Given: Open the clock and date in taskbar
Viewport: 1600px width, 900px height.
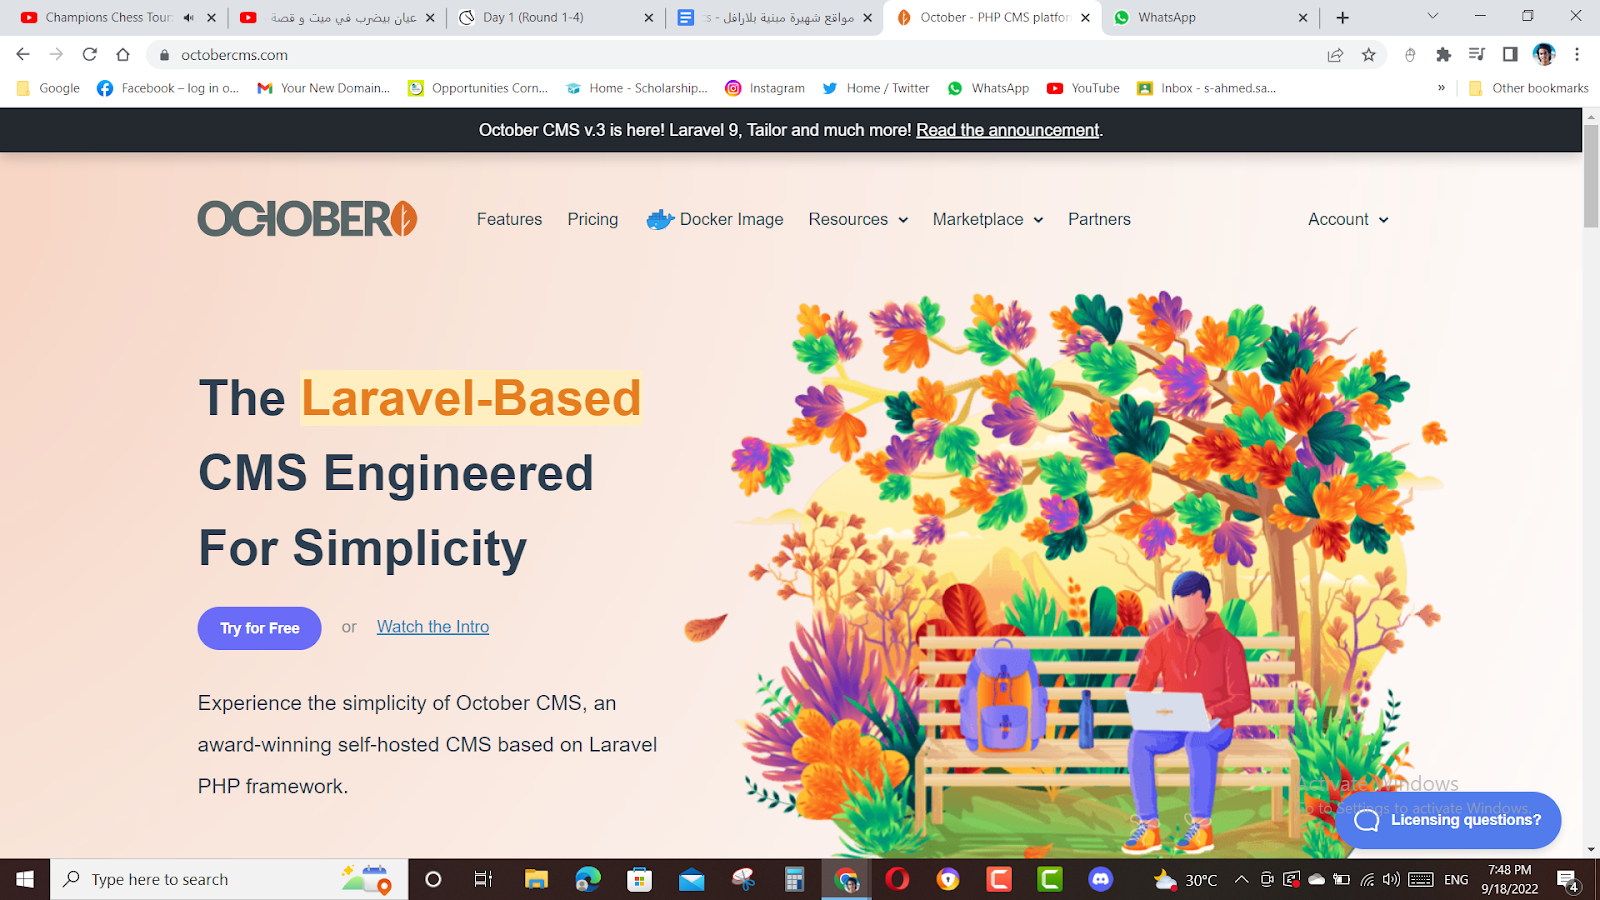Looking at the screenshot, I should [x=1509, y=879].
